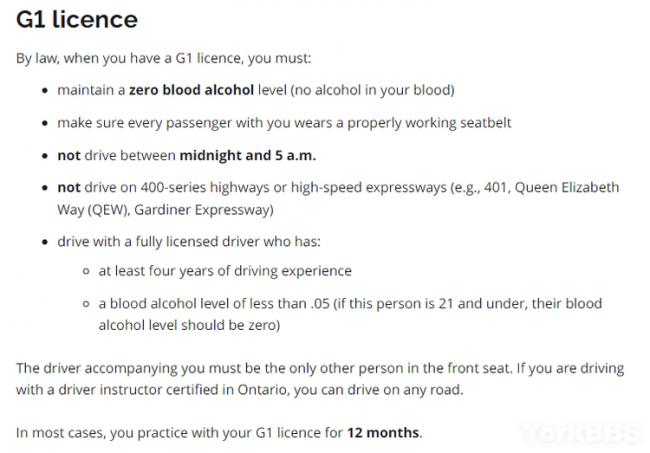
Task: Click the bold "not" before "drive on 400-series"
Action: [68, 187]
